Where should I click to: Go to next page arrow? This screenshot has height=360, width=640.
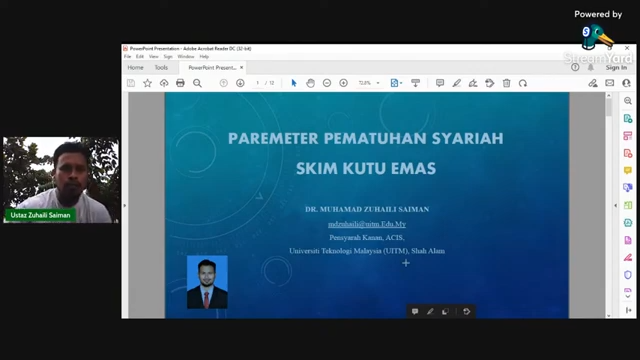[x=240, y=83]
